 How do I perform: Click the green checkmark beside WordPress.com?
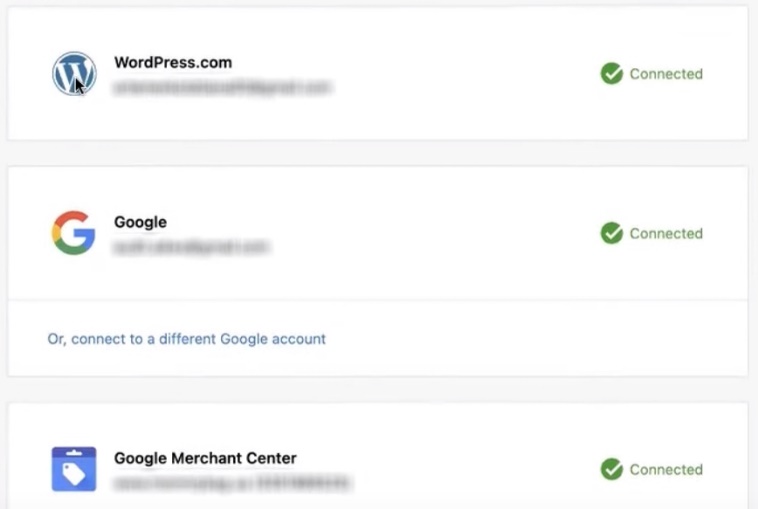612,74
